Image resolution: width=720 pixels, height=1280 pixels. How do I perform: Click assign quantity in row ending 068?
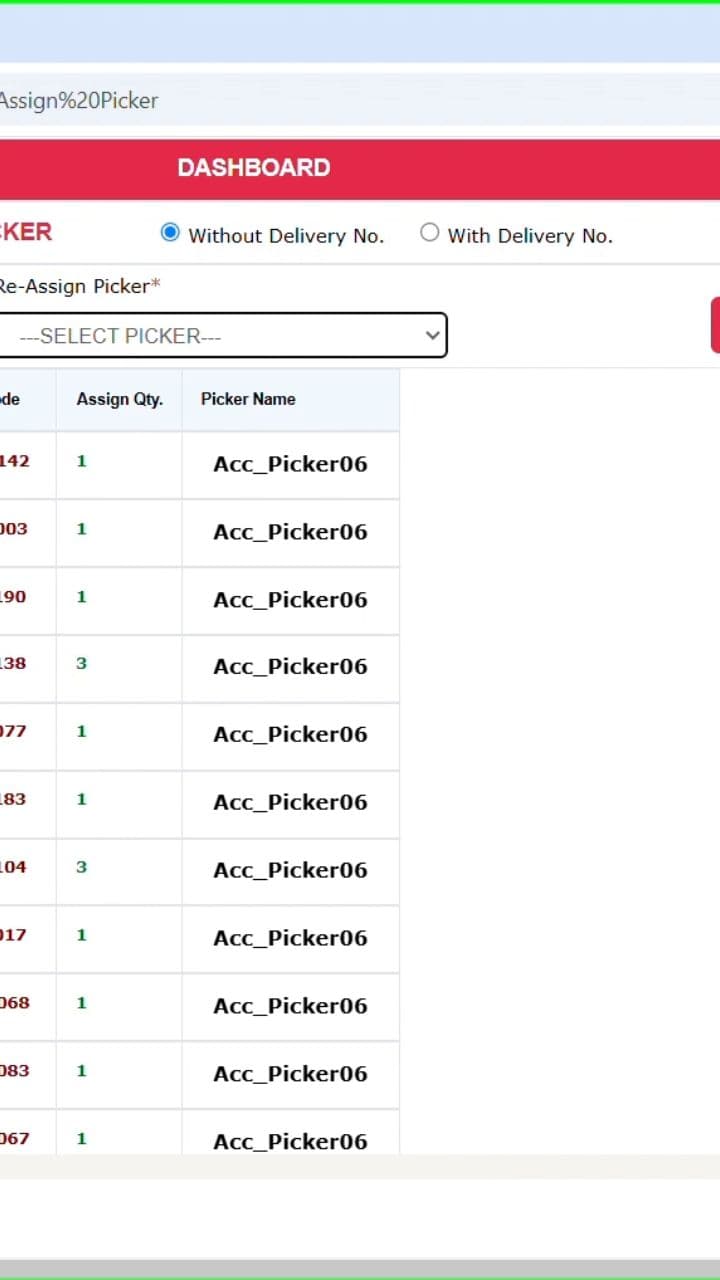pos(82,1003)
